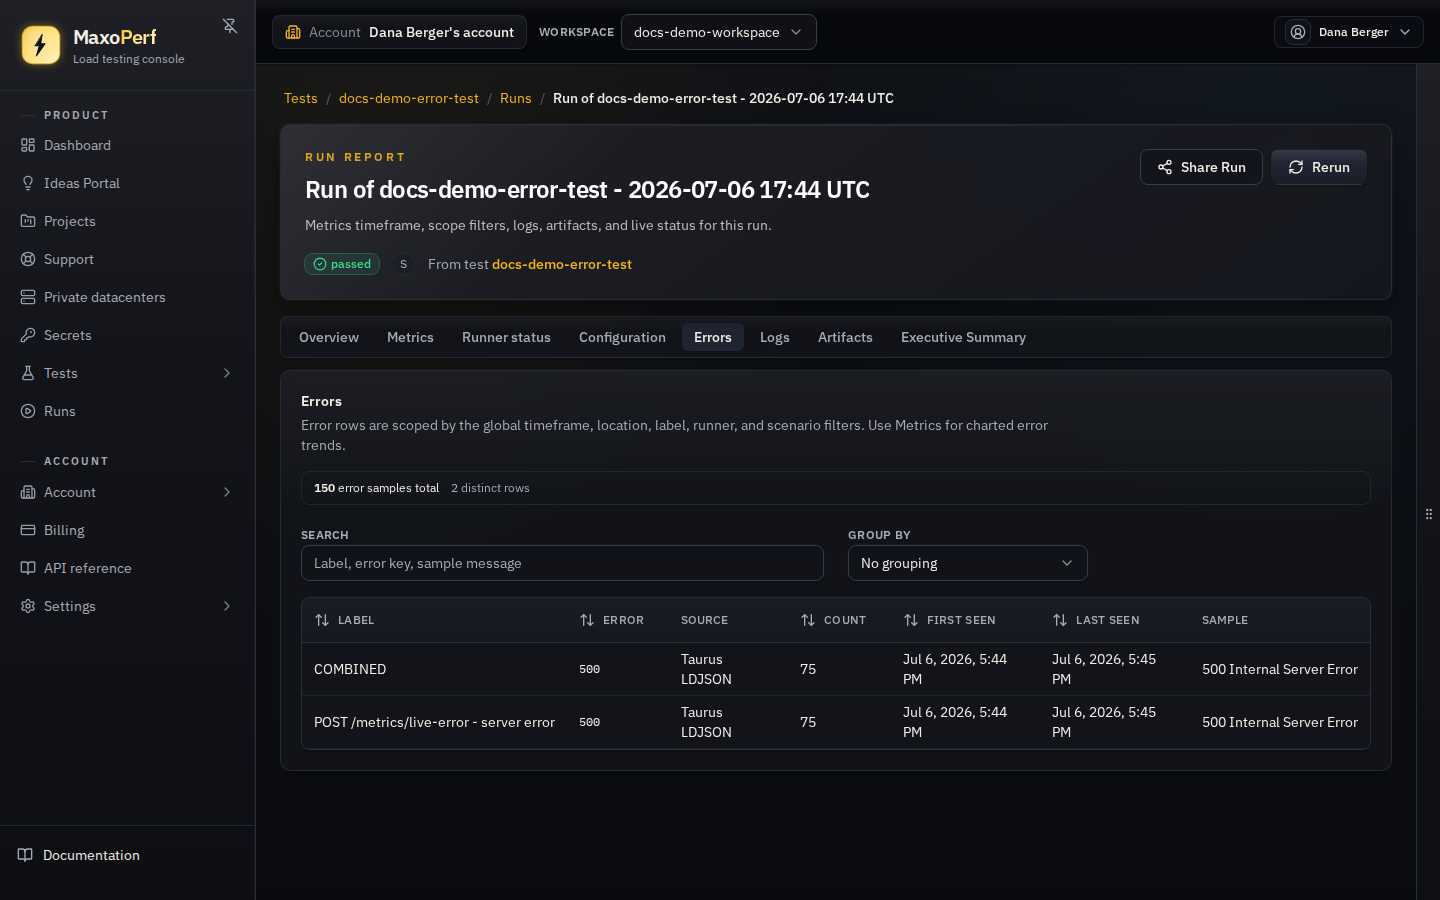Image resolution: width=1440 pixels, height=900 pixels.
Task: Click the Runs play-circle icon
Action: [28, 411]
